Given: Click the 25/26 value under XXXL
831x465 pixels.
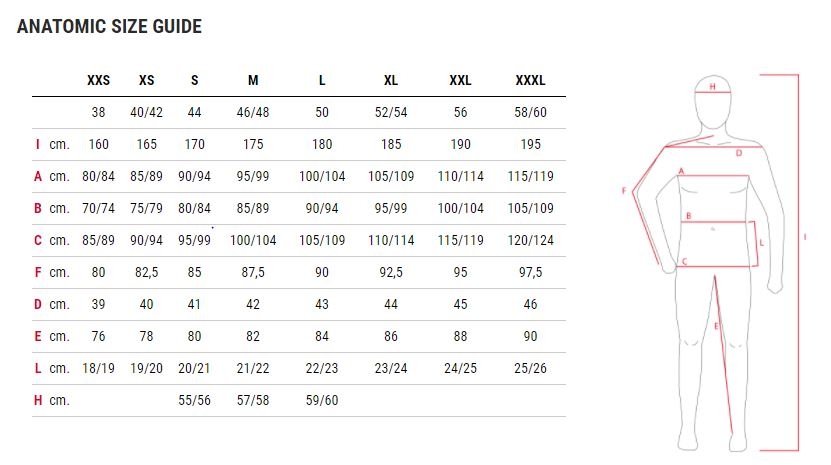Looking at the screenshot, I should coord(530,368).
